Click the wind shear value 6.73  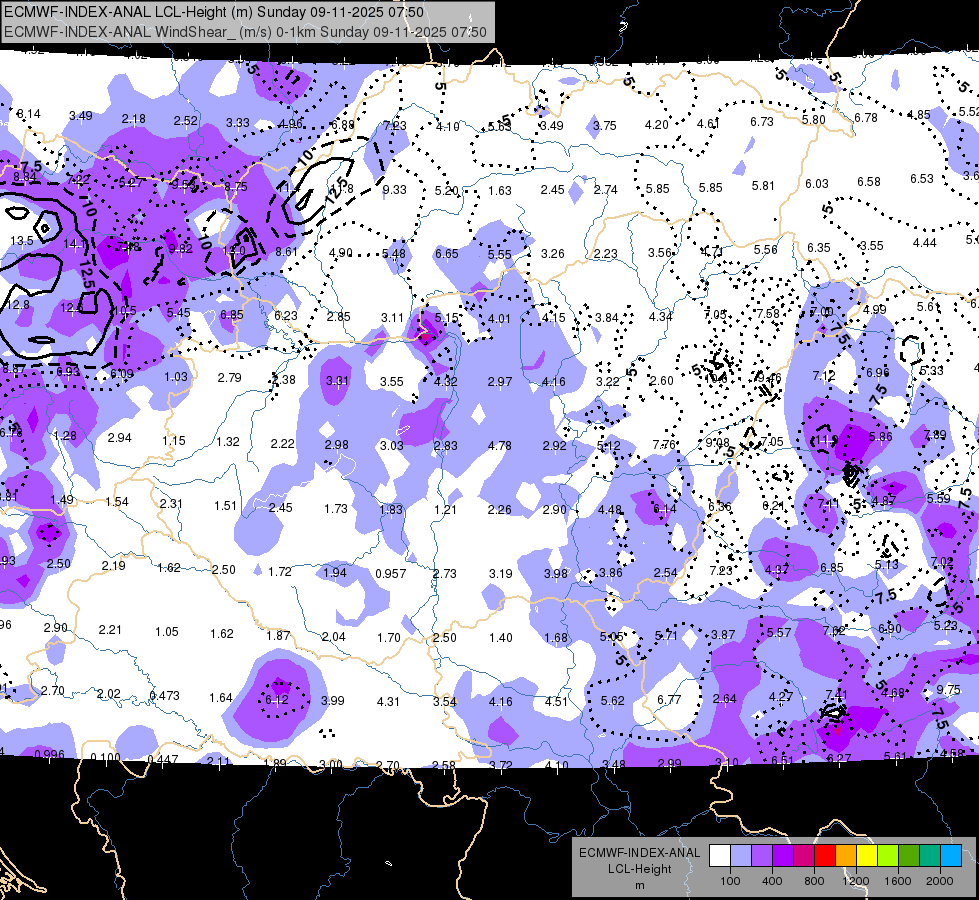[762, 121]
